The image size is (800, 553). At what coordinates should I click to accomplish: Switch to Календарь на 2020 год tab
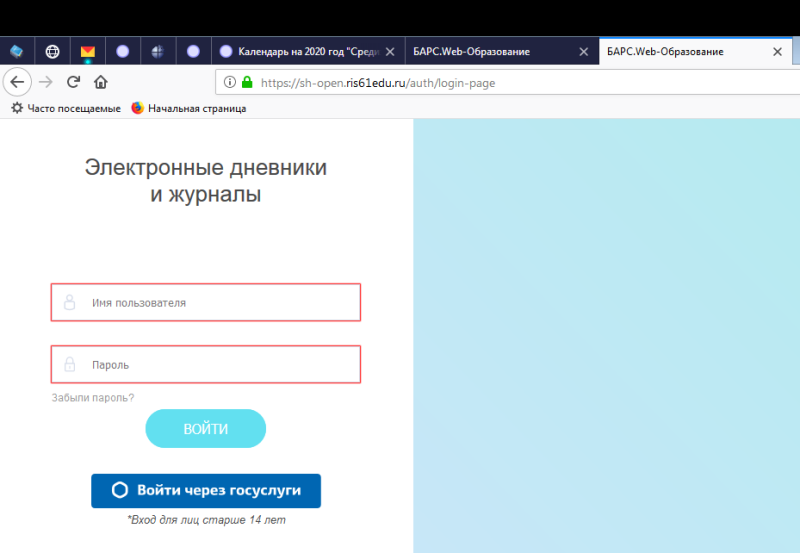pos(300,51)
